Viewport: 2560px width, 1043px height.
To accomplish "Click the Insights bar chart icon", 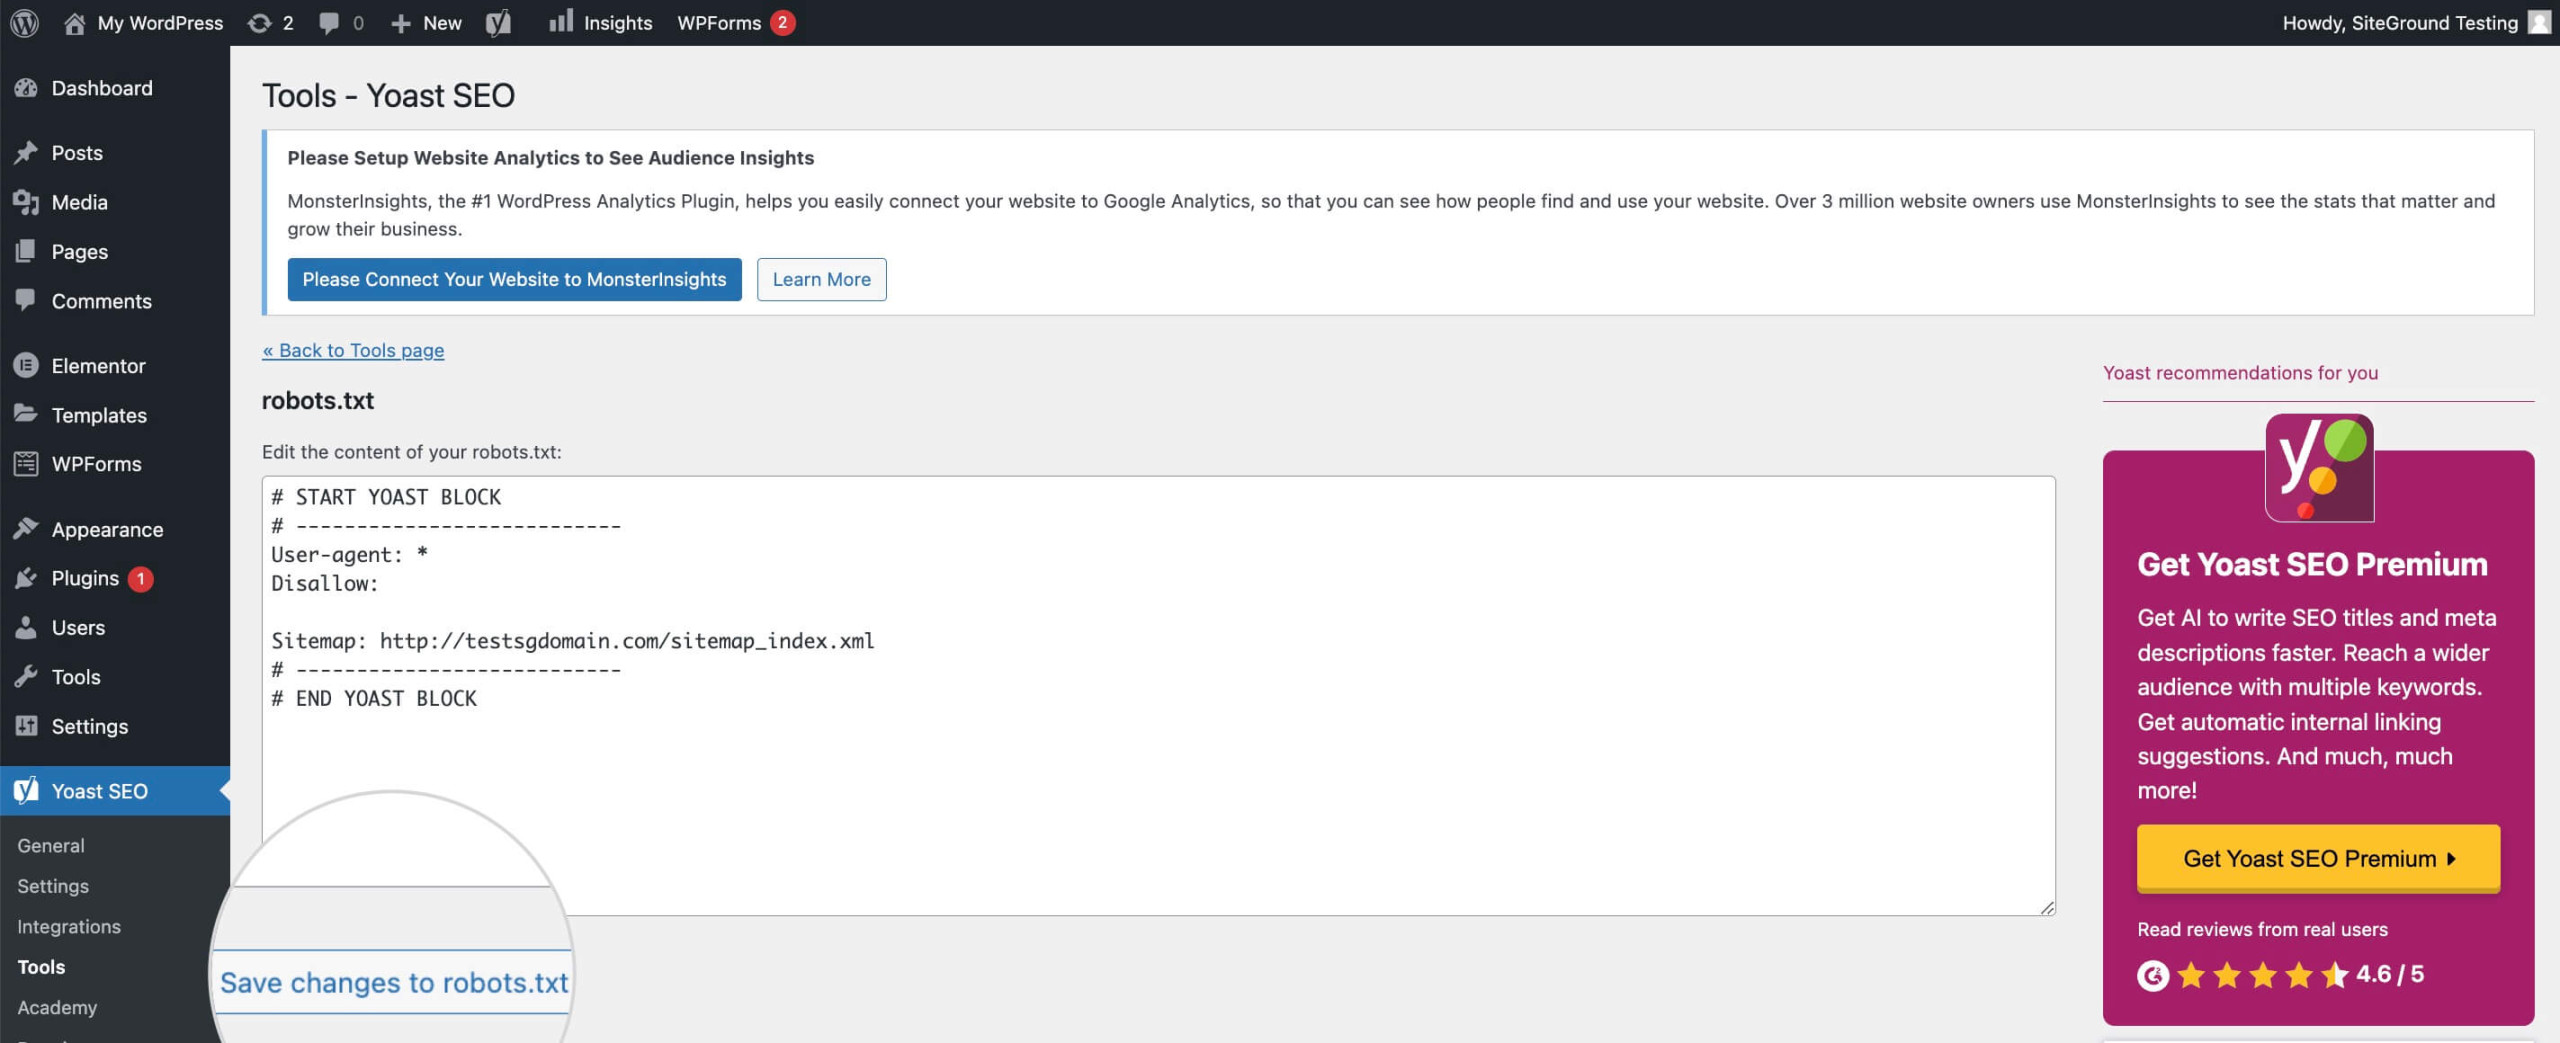I will (560, 21).
